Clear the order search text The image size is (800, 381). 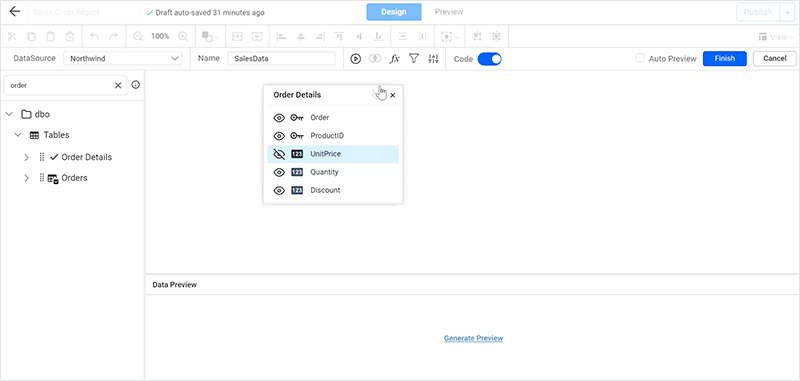tap(118, 86)
